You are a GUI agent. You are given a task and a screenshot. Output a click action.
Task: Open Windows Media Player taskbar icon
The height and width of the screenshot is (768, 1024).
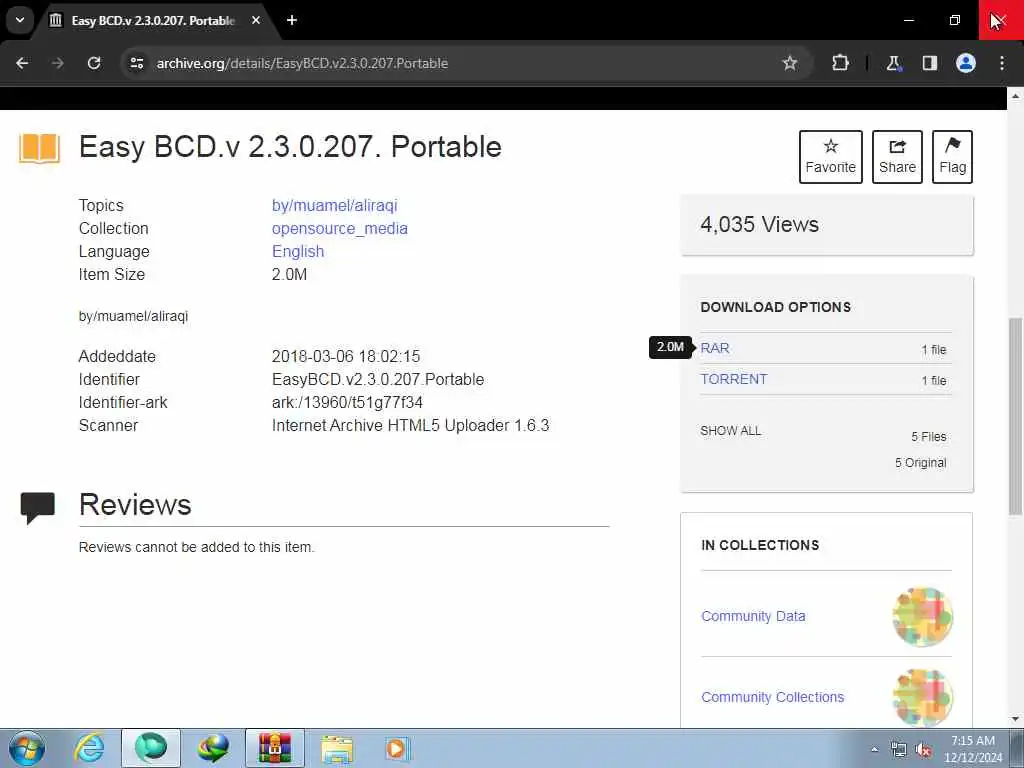pos(396,748)
